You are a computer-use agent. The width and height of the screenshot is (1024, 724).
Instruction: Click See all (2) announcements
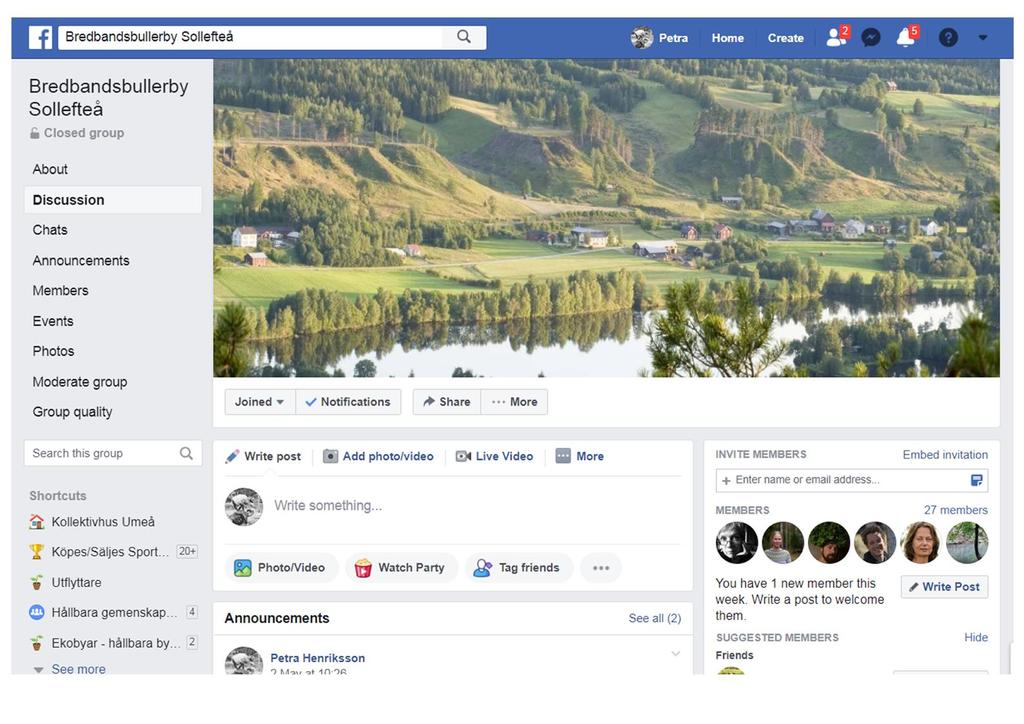654,618
